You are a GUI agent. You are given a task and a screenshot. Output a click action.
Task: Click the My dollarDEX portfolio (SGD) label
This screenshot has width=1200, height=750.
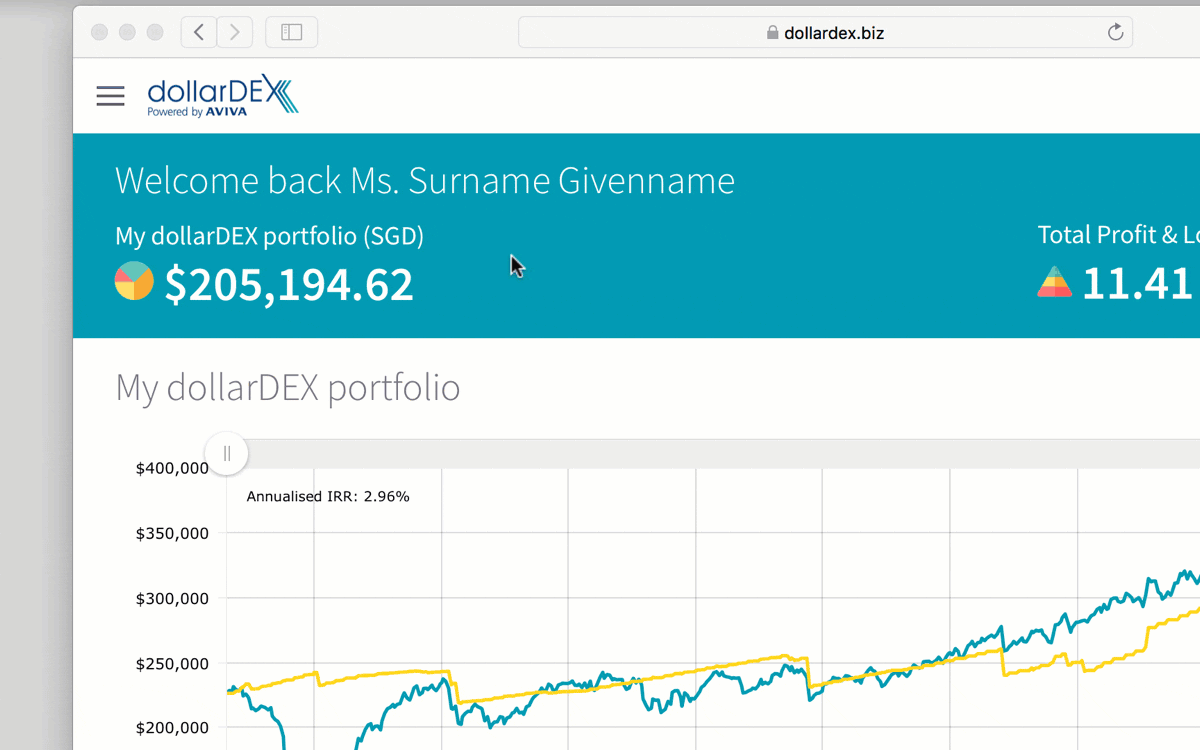[270, 237]
